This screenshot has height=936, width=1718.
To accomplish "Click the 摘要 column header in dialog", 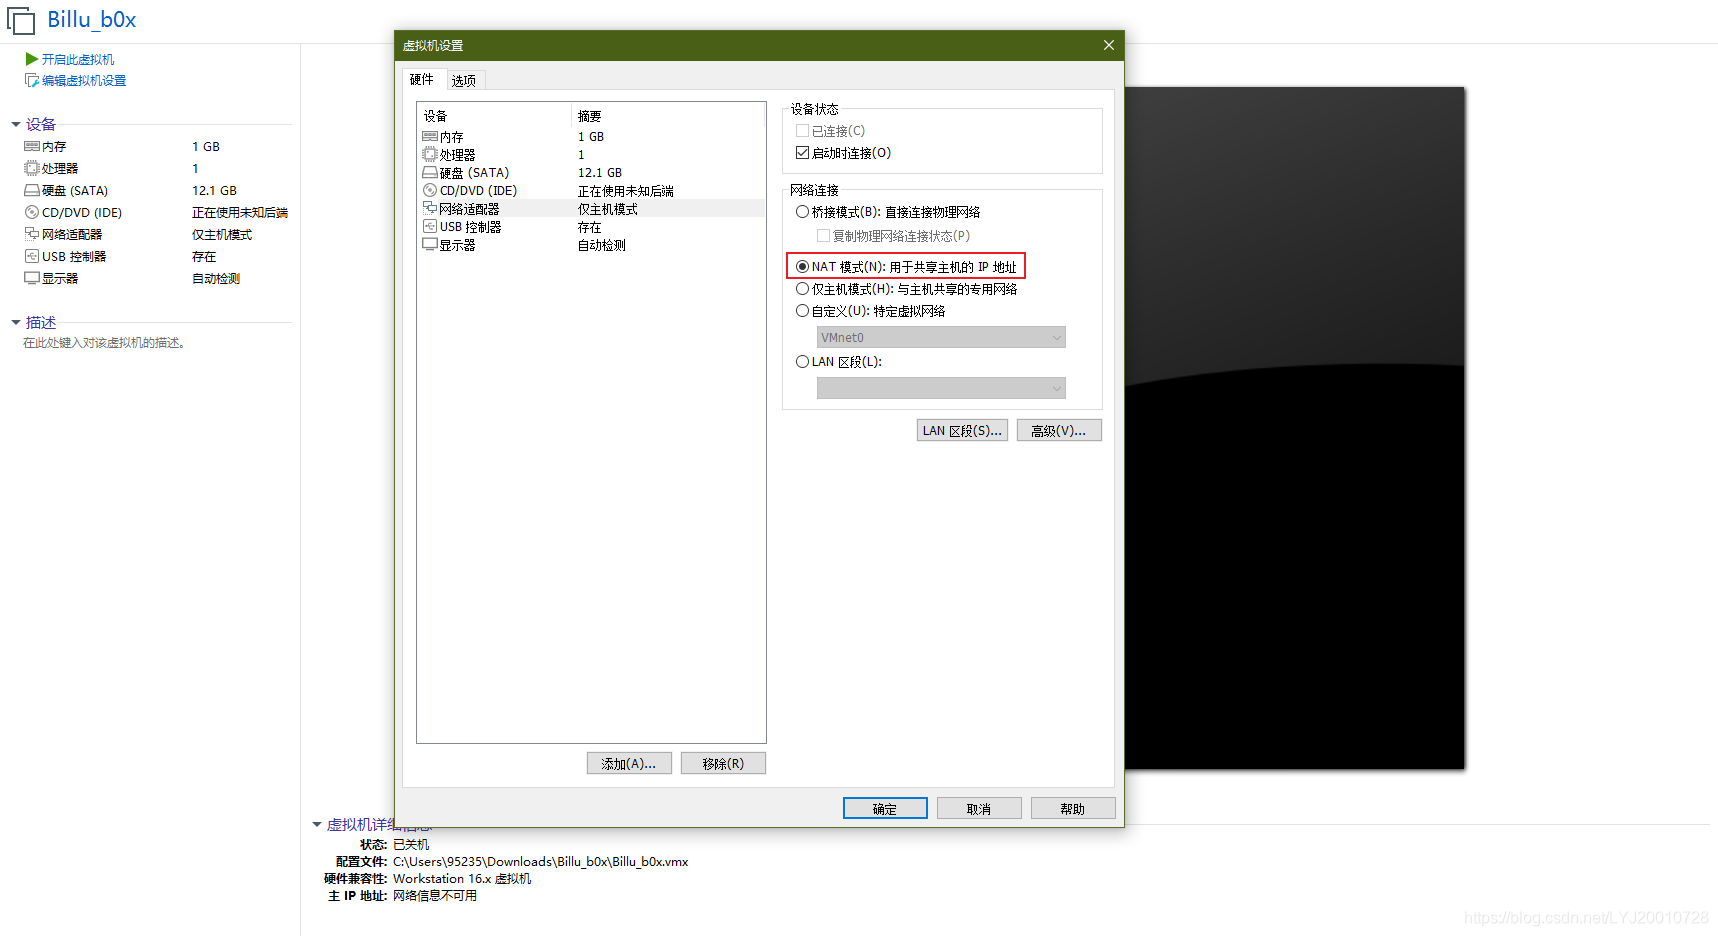I will tap(668, 116).
